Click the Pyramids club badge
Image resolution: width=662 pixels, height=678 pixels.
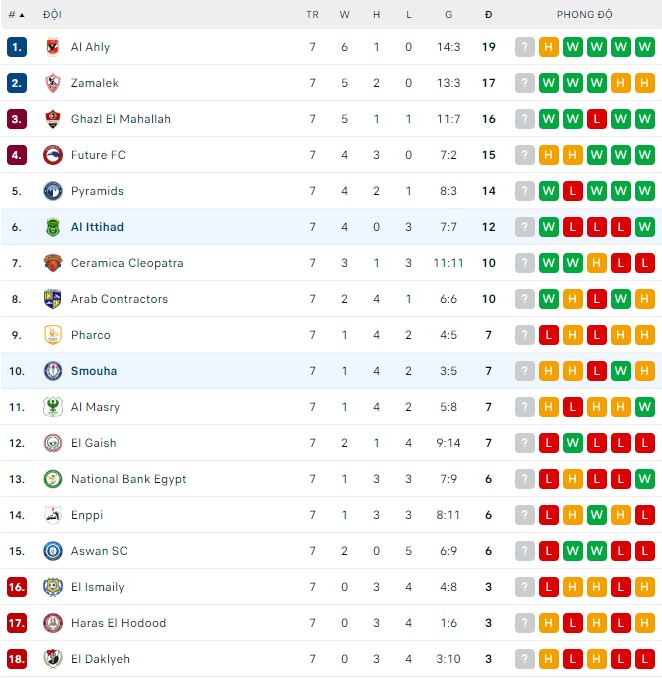tap(53, 191)
